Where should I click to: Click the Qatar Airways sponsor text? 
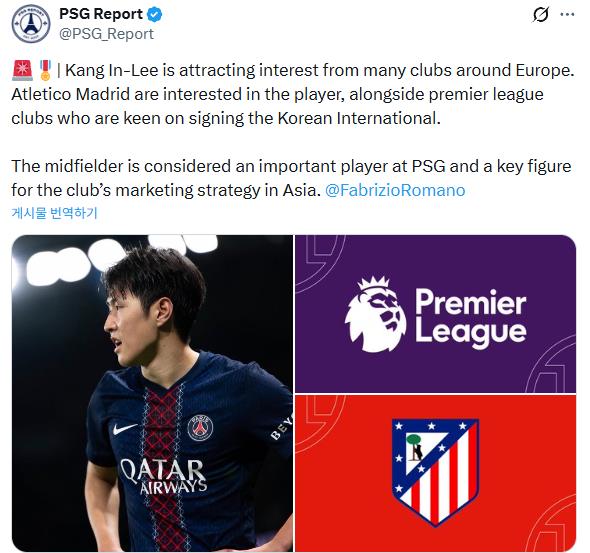pos(163,477)
